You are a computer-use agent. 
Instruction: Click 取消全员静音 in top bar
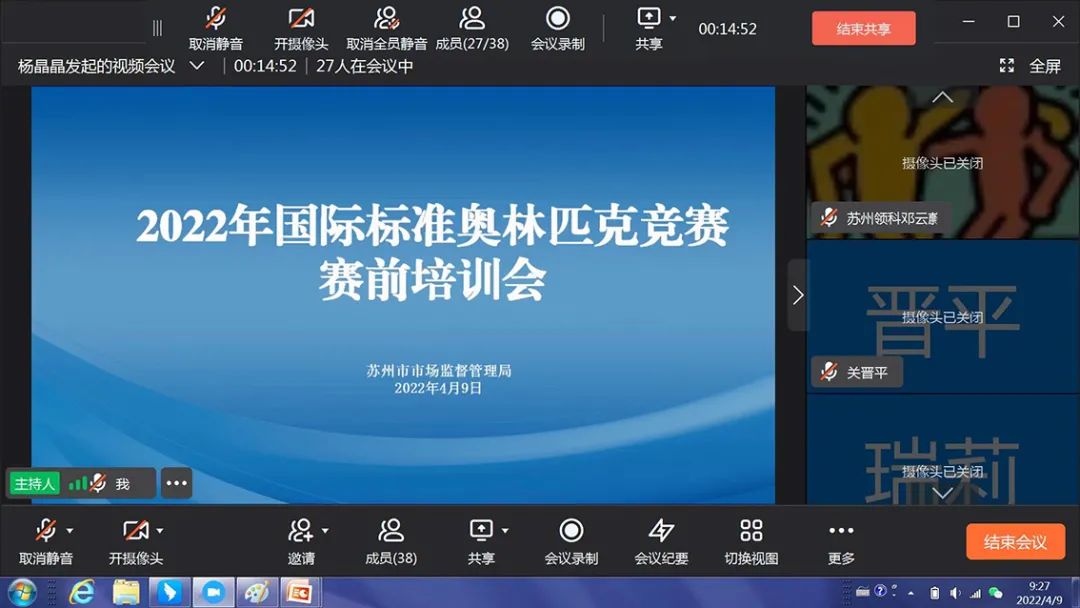[387, 28]
